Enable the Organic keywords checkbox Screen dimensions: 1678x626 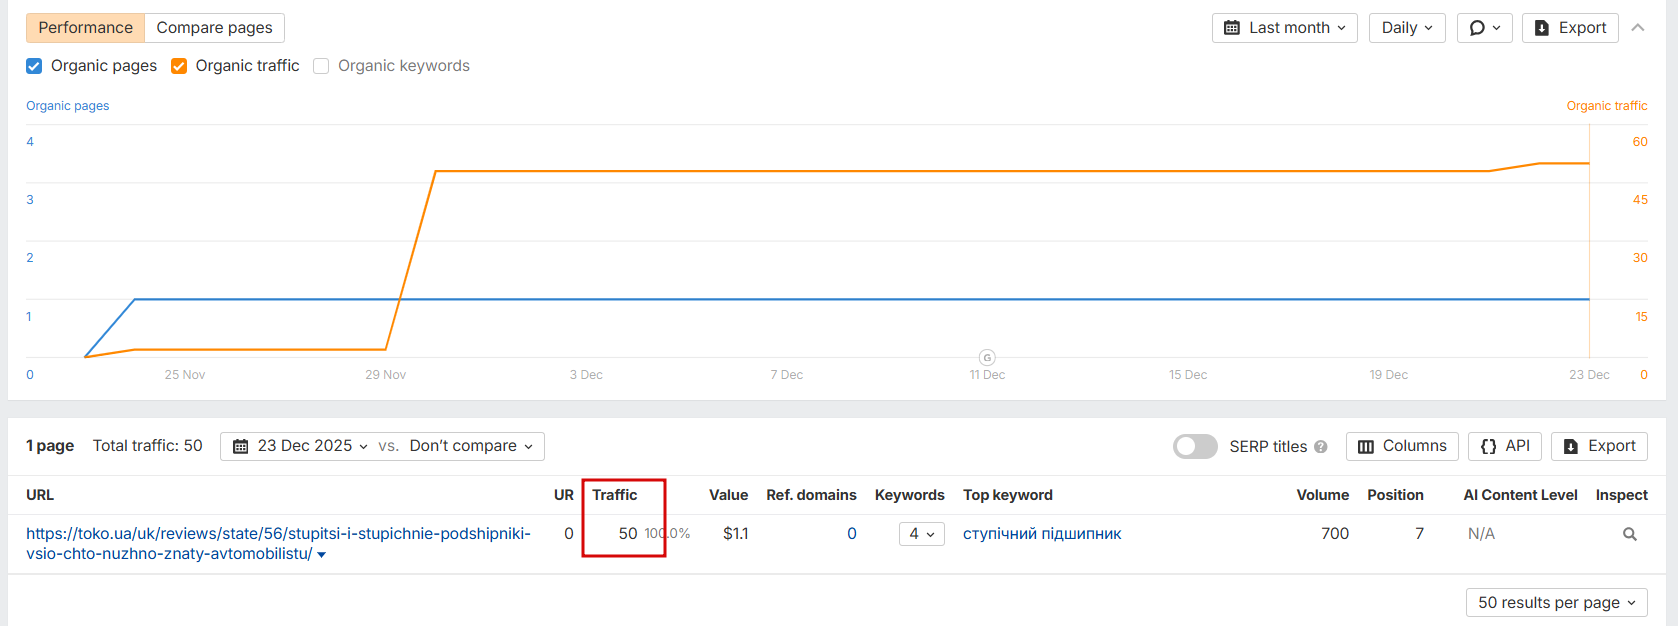321,66
